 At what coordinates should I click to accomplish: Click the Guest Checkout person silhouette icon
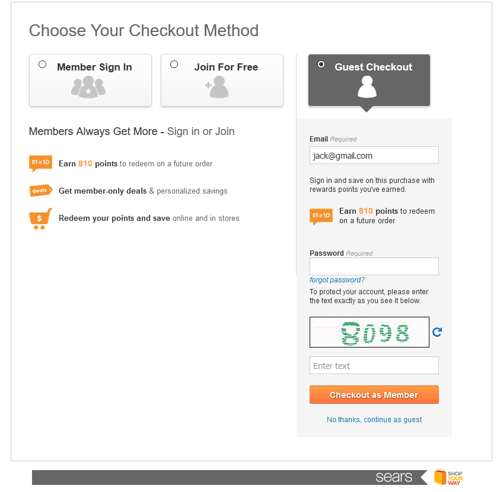[x=367, y=87]
